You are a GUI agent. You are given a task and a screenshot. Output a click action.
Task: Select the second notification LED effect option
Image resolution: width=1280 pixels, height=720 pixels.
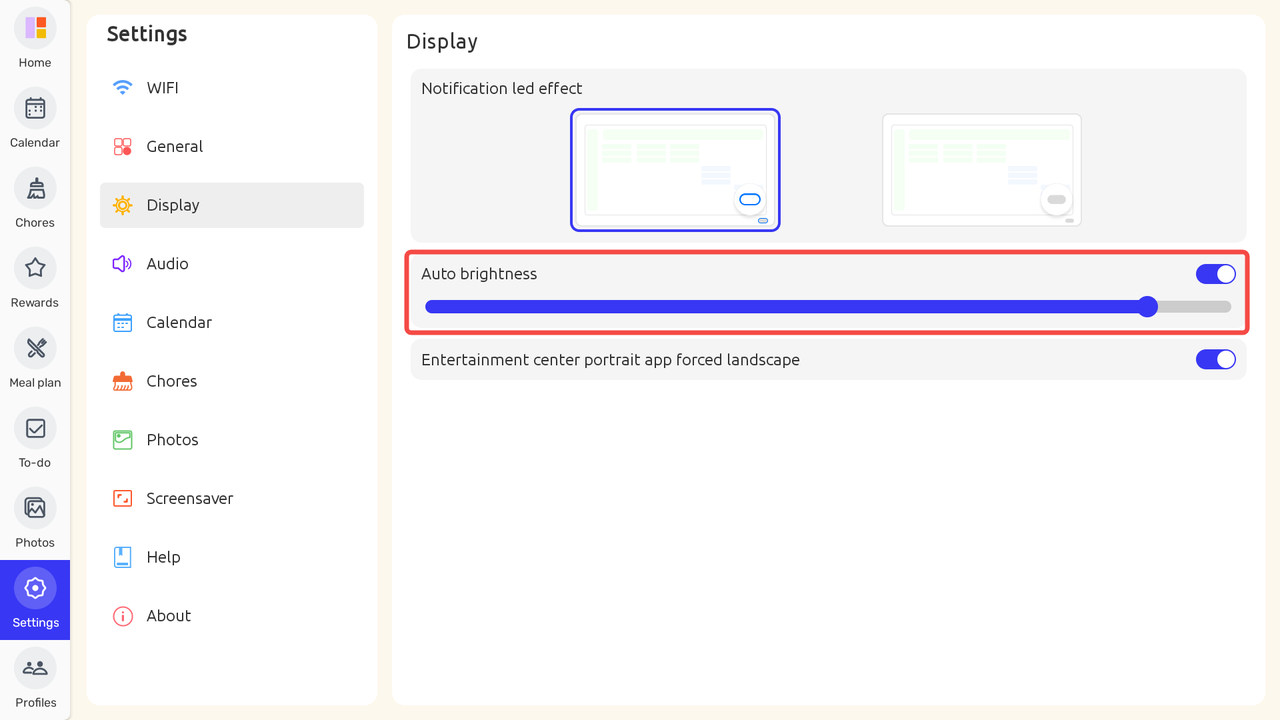(x=981, y=170)
